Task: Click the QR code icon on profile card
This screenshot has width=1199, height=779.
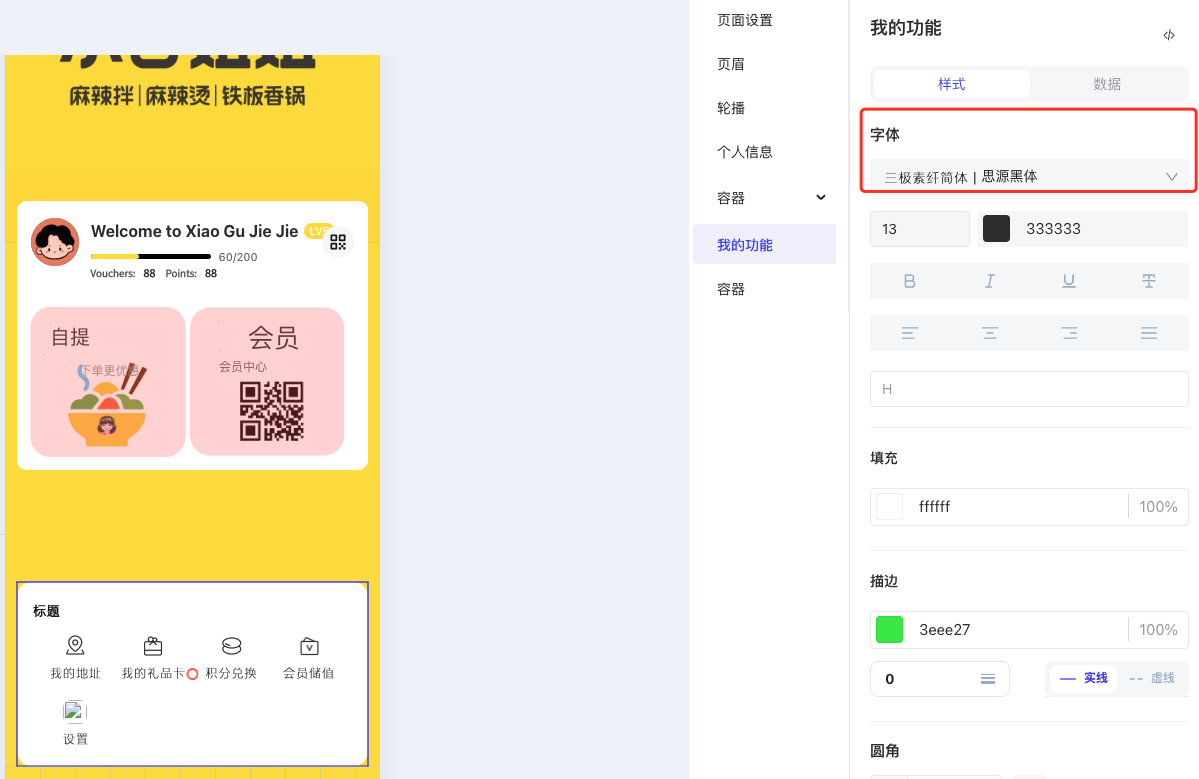Action: coord(338,242)
